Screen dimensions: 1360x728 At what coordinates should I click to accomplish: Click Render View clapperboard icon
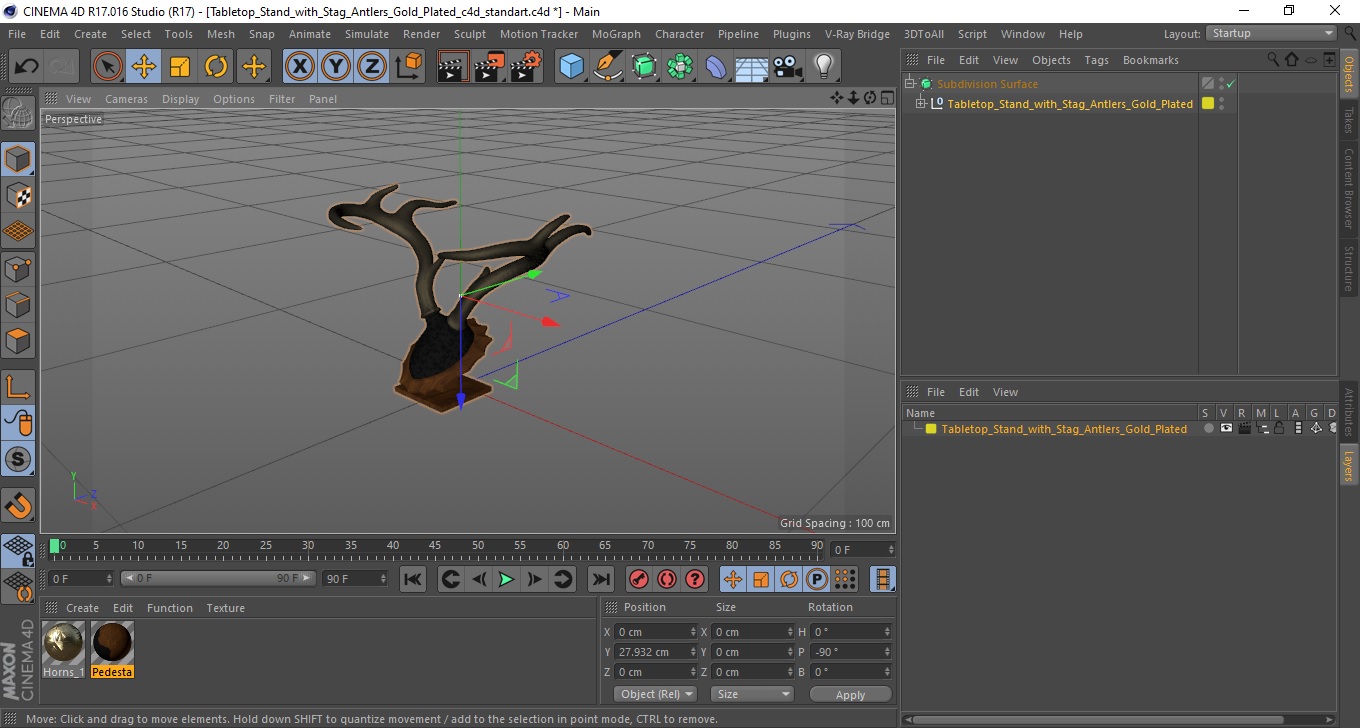(x=453, y=67)
